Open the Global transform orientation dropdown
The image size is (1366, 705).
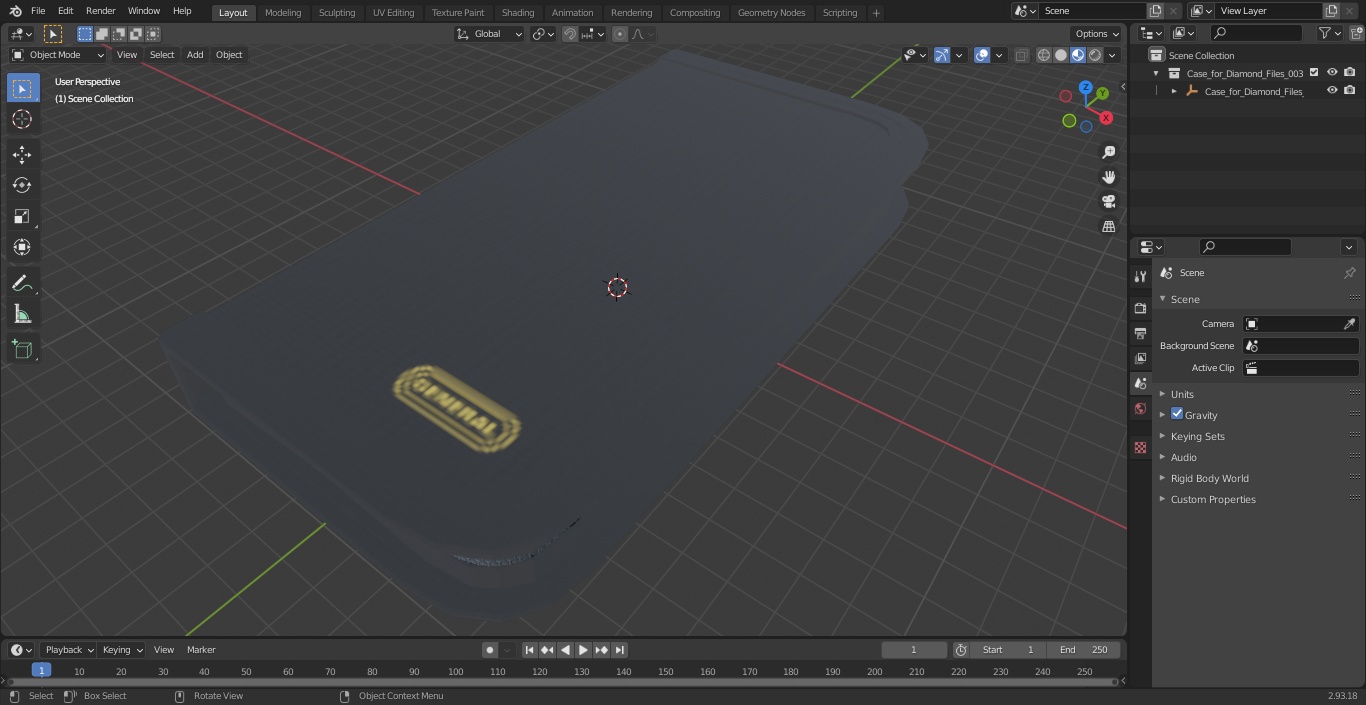pos(490,34)
